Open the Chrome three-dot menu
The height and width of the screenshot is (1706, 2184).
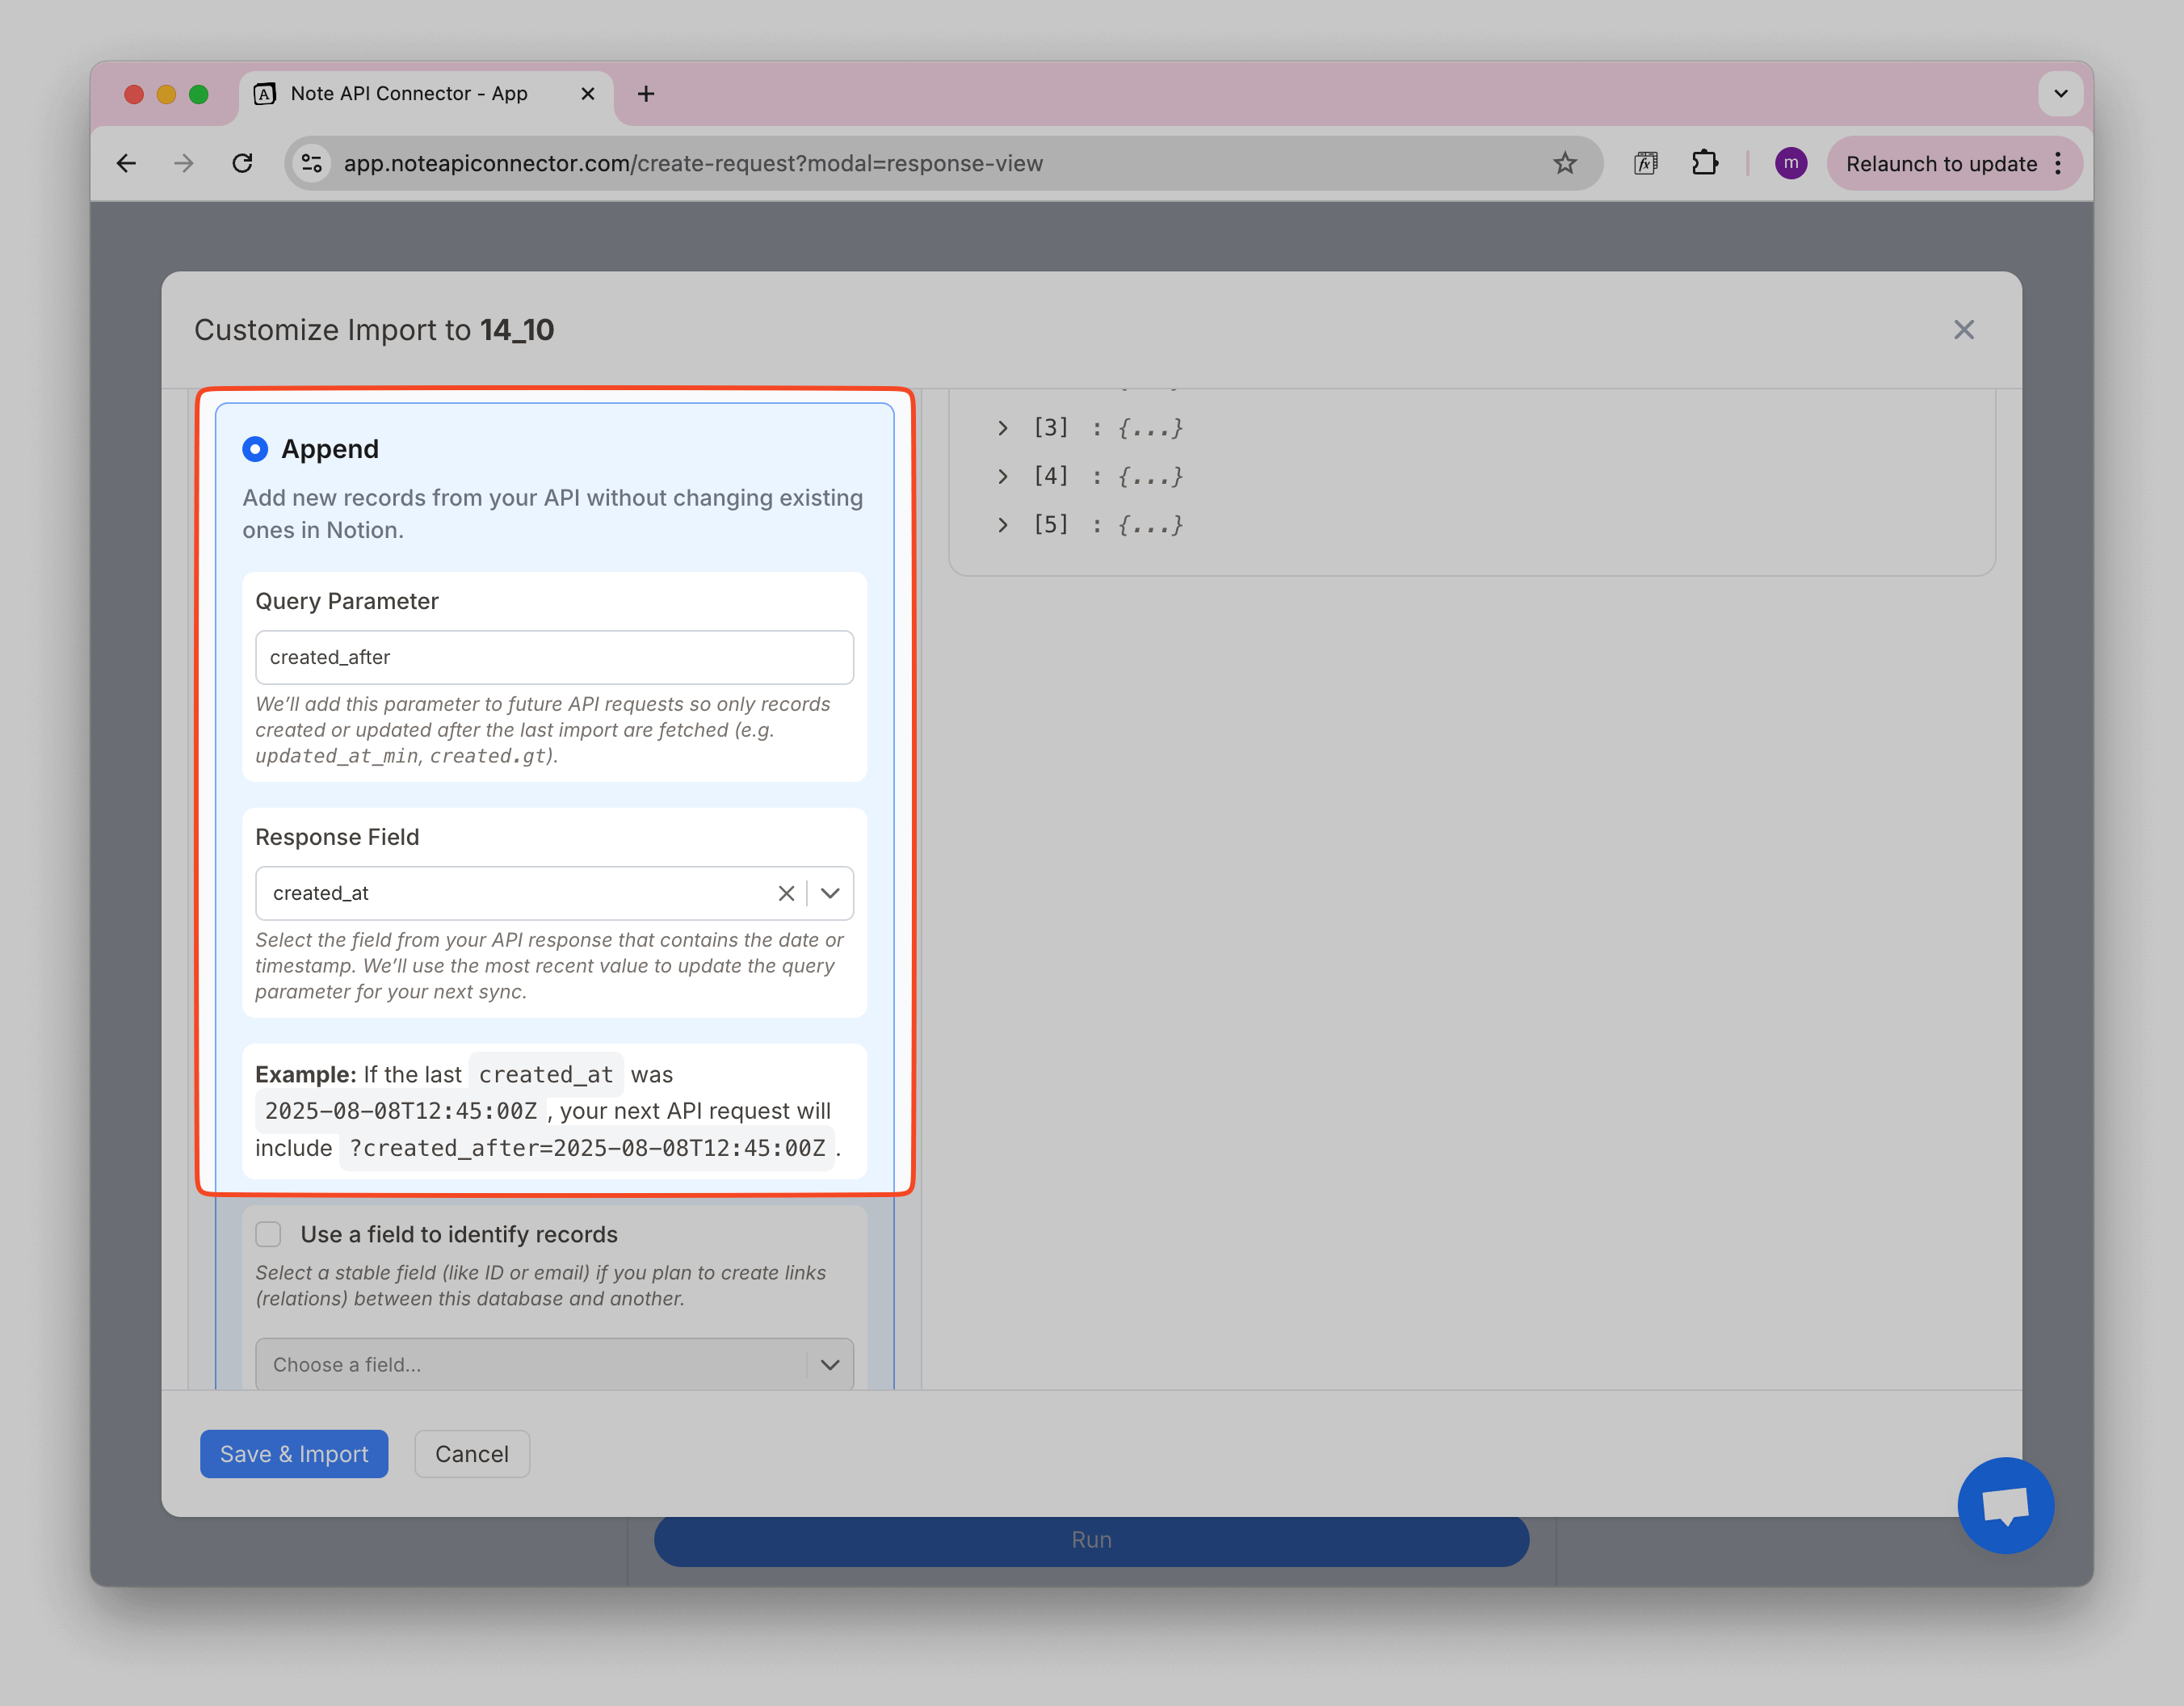[x=2058, y=163]
